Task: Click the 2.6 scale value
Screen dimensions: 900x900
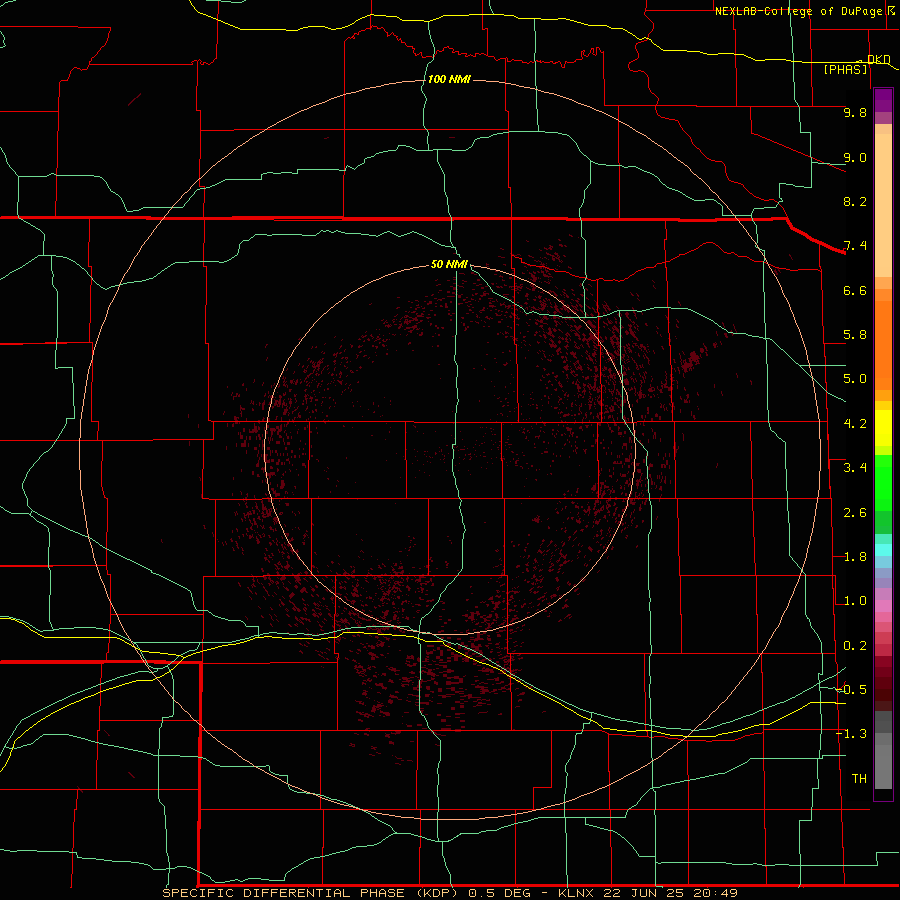Action: click(855, 513)
